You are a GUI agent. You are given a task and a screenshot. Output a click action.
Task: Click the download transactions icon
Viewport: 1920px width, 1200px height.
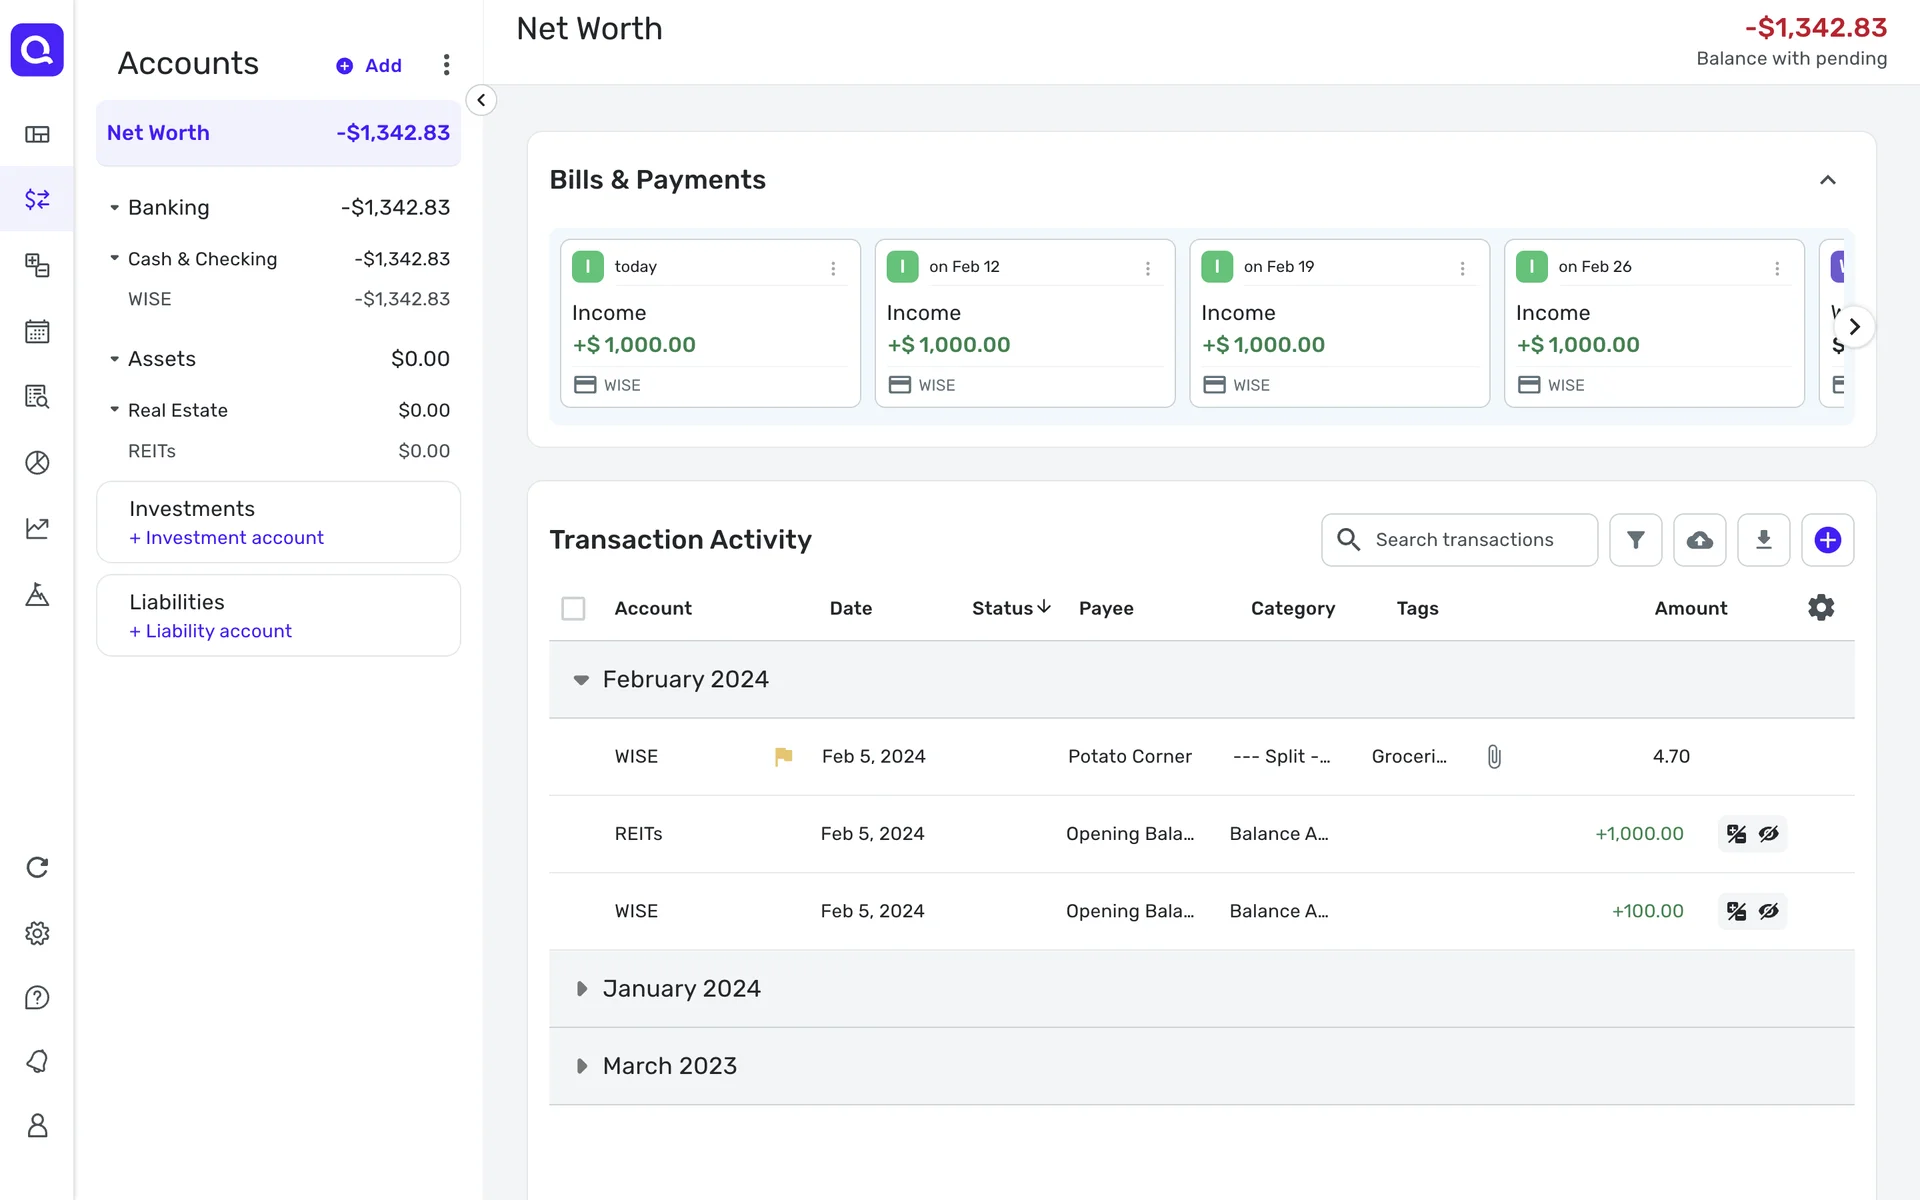click(1763, 540)
